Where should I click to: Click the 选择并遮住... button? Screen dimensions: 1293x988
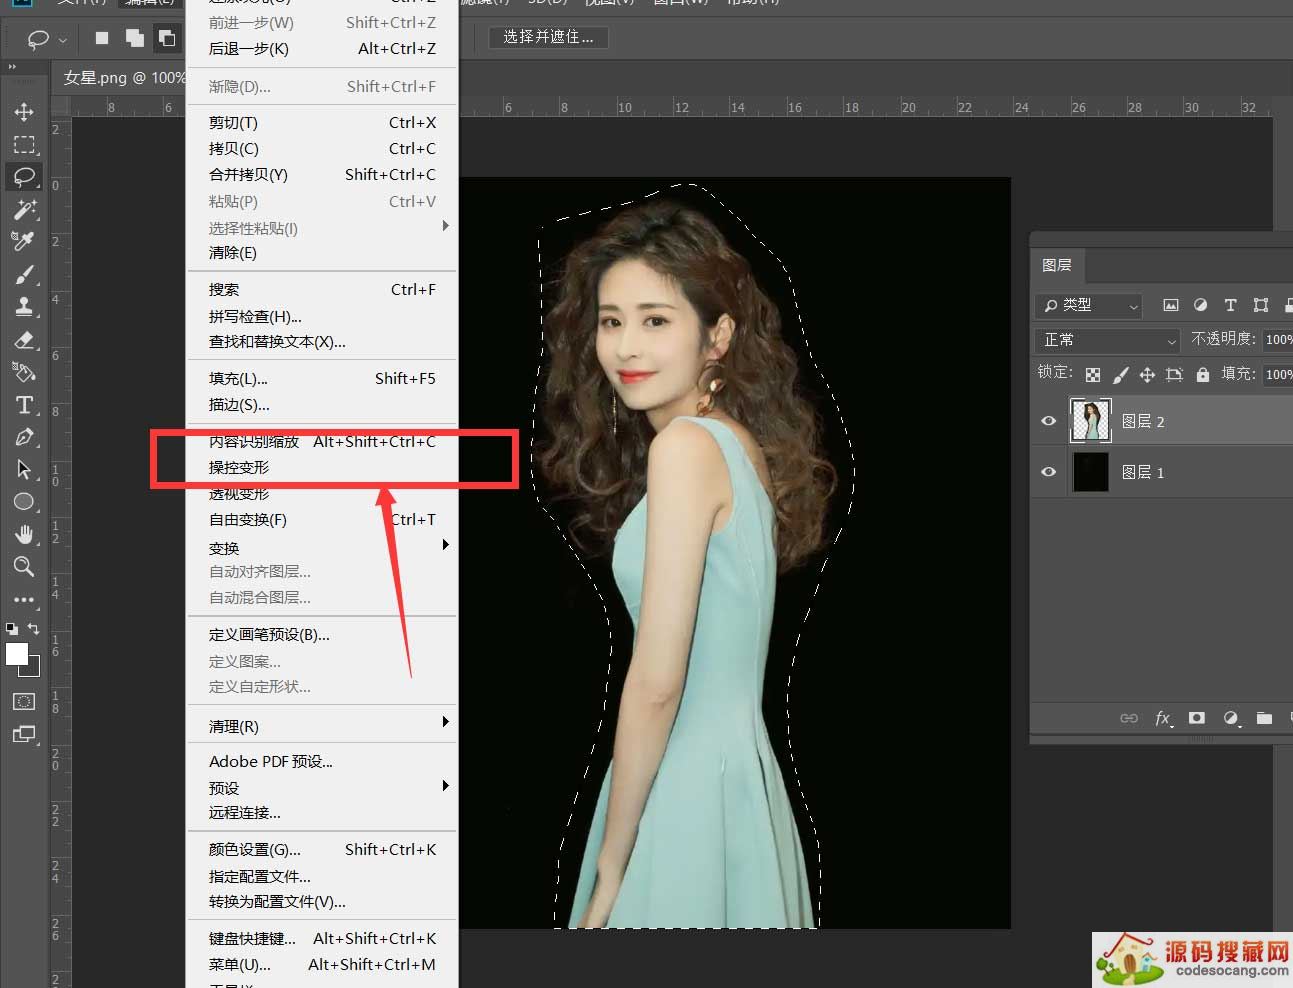[548, 37]
